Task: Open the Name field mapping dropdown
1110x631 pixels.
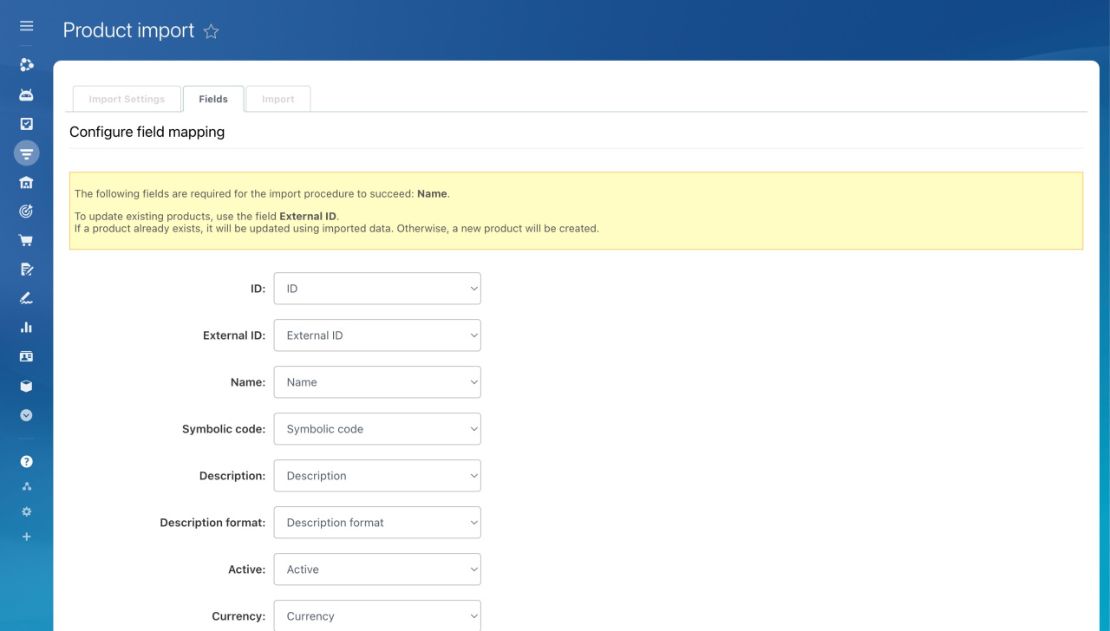Action: click(377, 382)
